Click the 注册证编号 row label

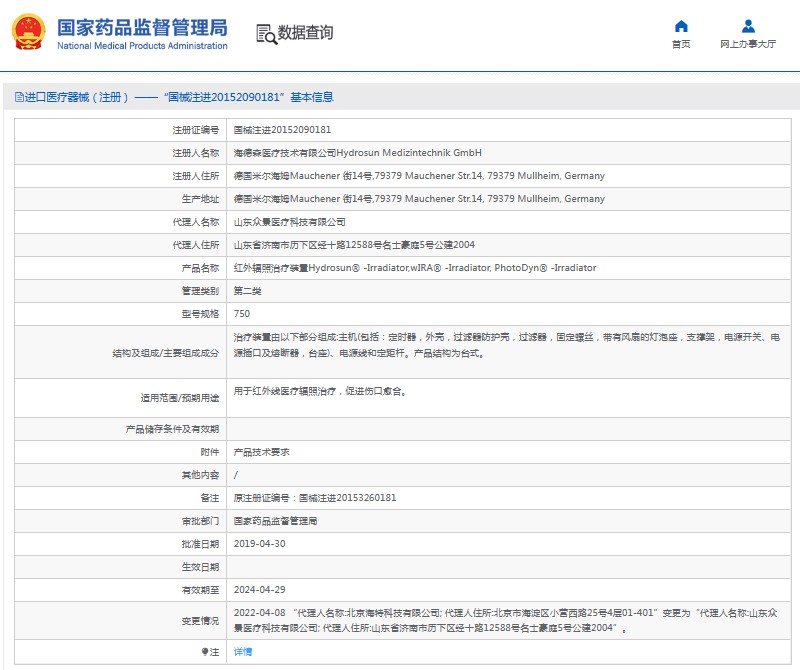[x=196, y=130]
